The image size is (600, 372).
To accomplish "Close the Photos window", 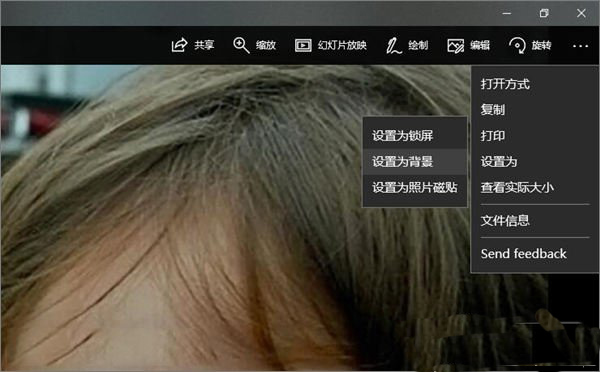I will 581,13.
